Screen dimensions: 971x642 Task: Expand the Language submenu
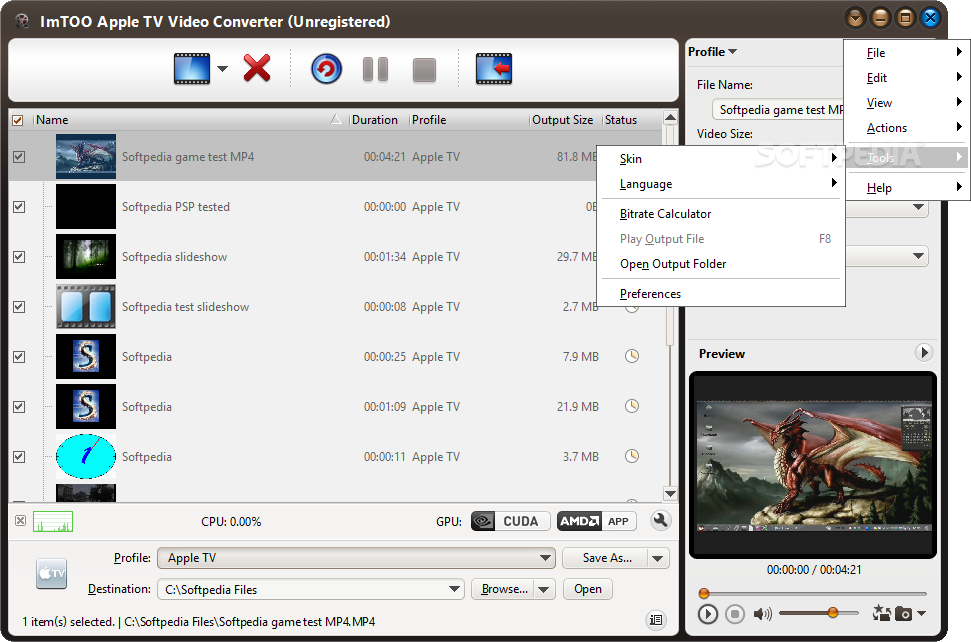[x=721, y=184]
